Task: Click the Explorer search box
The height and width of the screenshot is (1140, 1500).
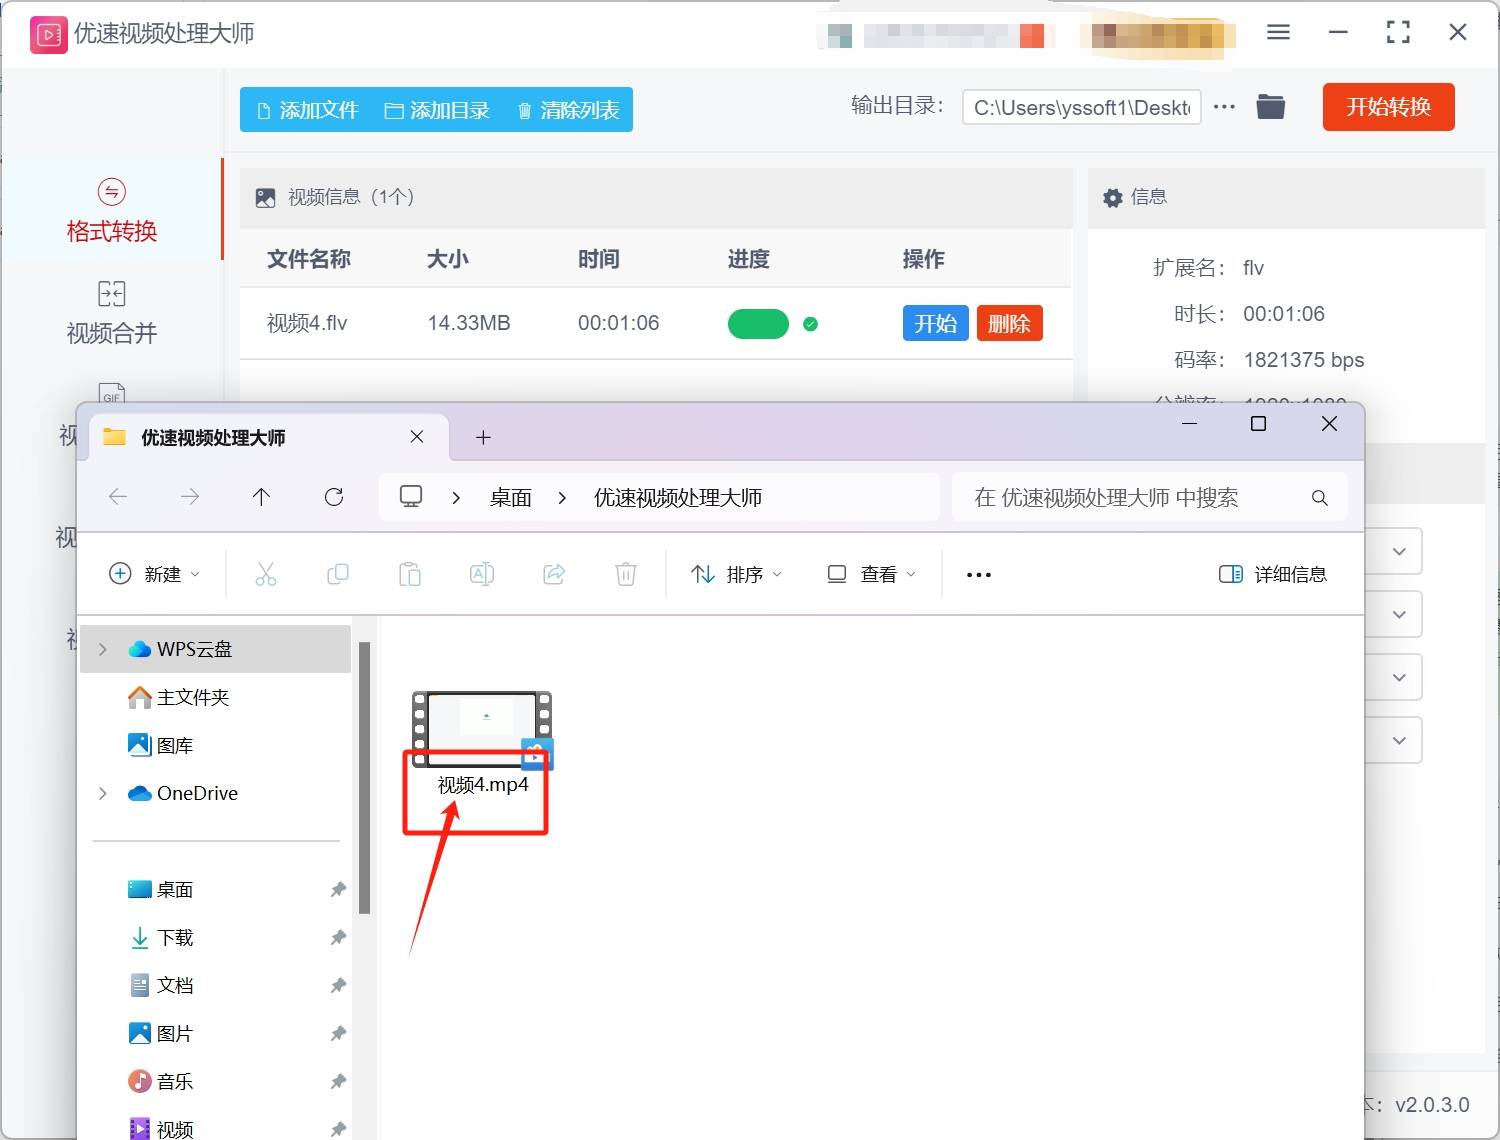Action: click(1150, 498)
